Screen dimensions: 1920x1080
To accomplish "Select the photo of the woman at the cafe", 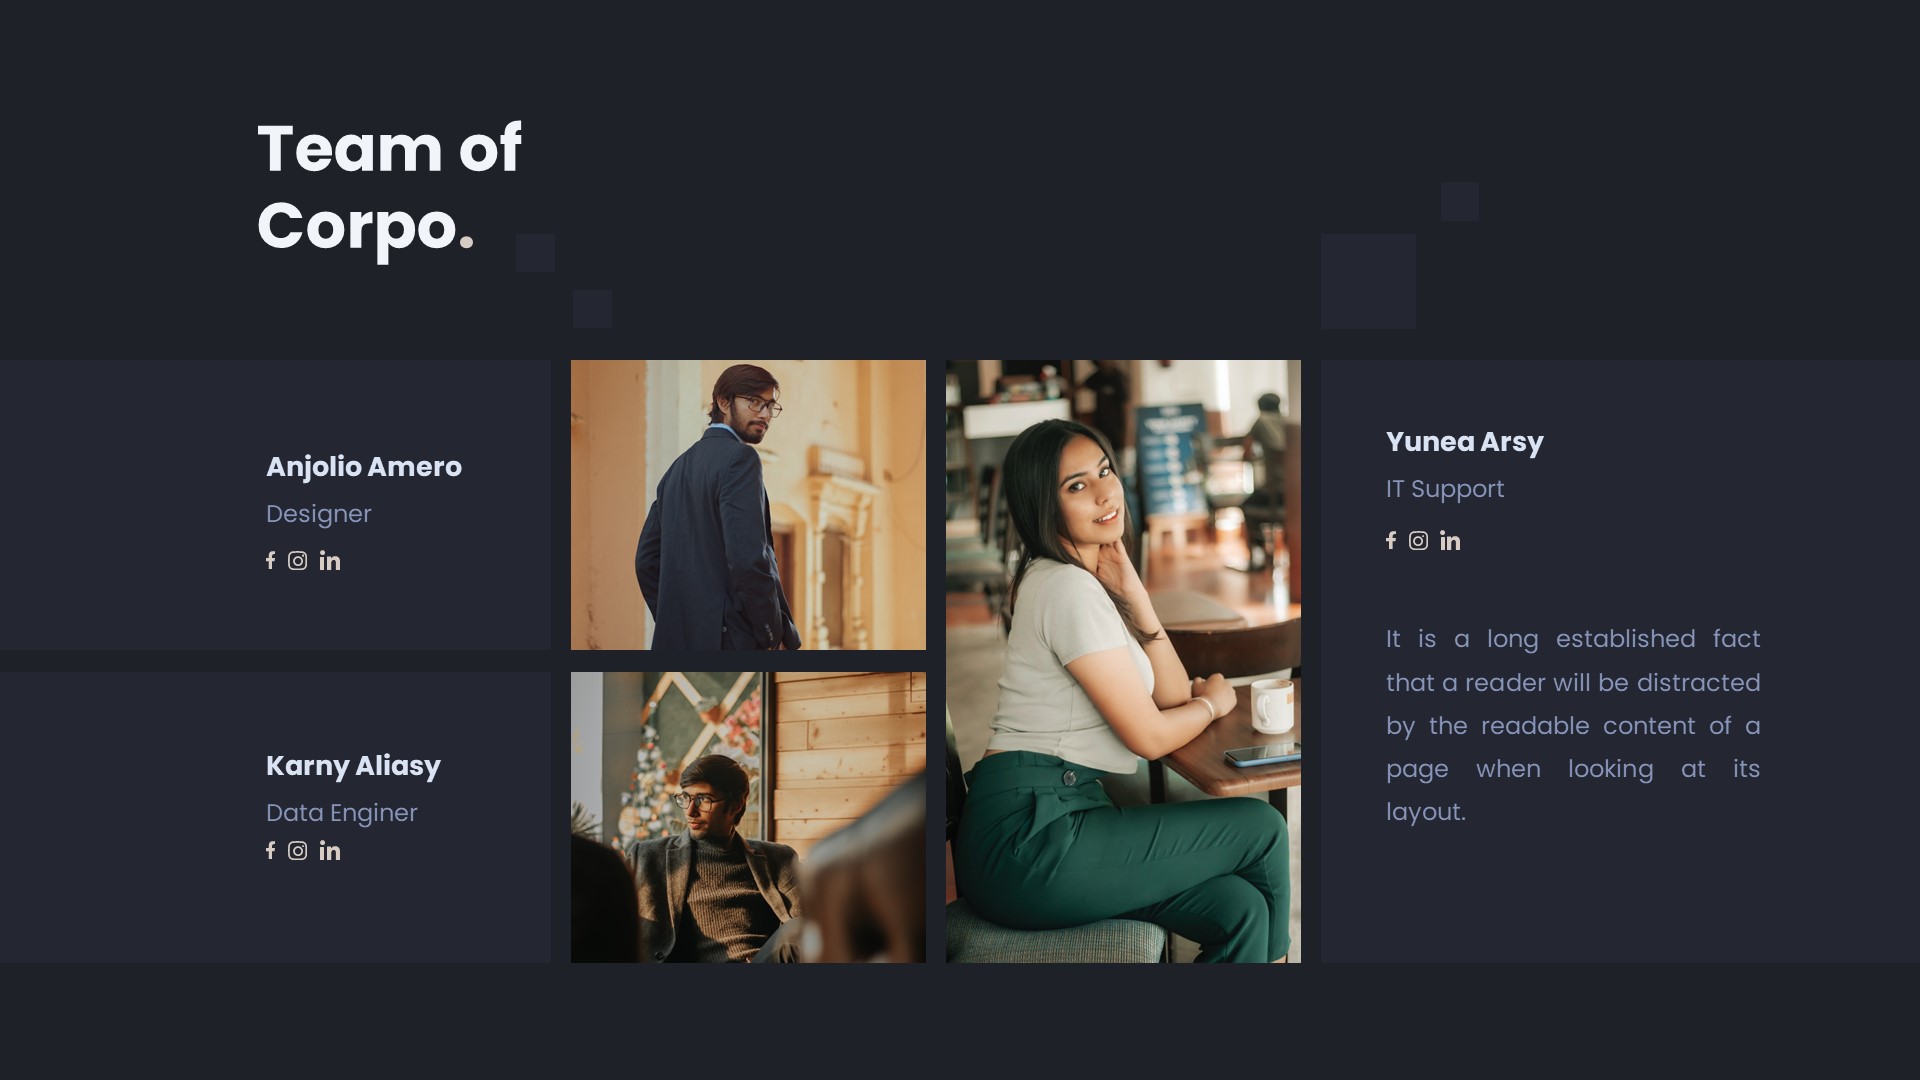I will click(x=1123, y=660).
